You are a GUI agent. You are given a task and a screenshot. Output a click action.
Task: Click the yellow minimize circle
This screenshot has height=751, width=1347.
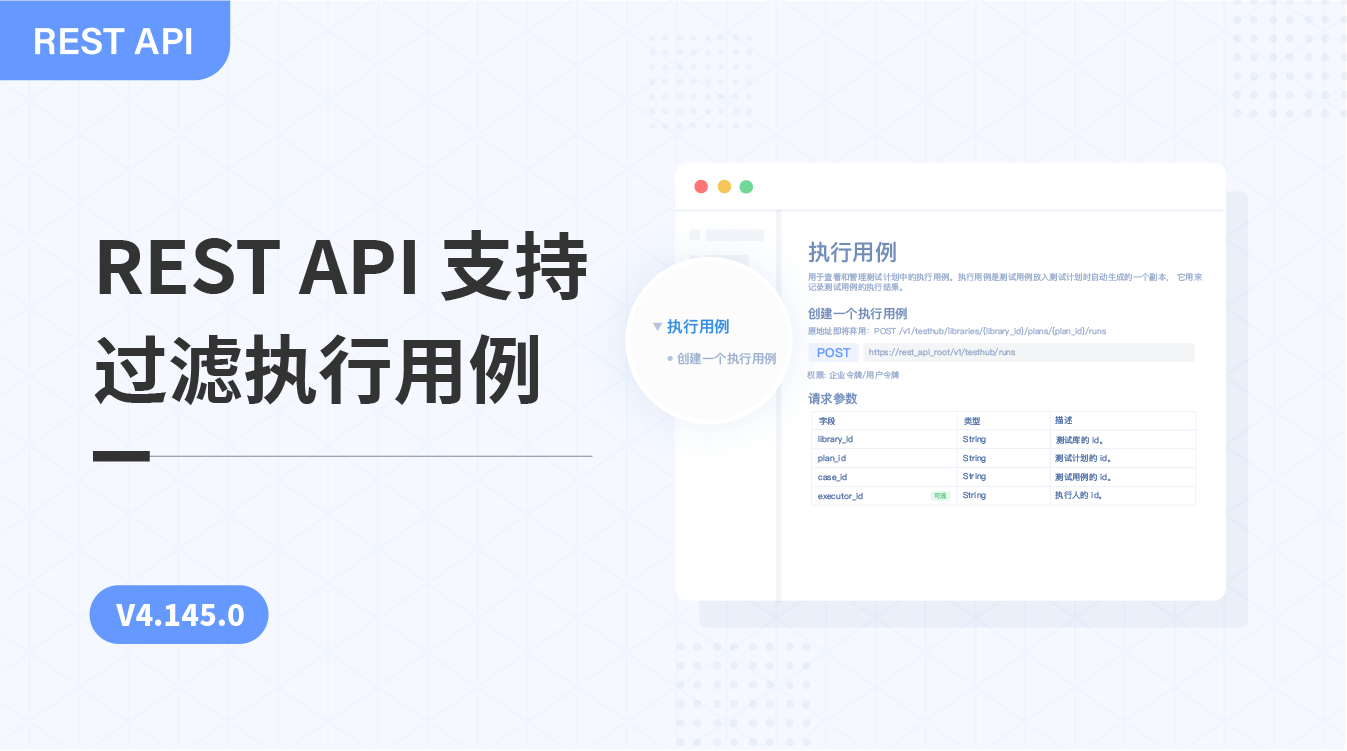point(723,186)
